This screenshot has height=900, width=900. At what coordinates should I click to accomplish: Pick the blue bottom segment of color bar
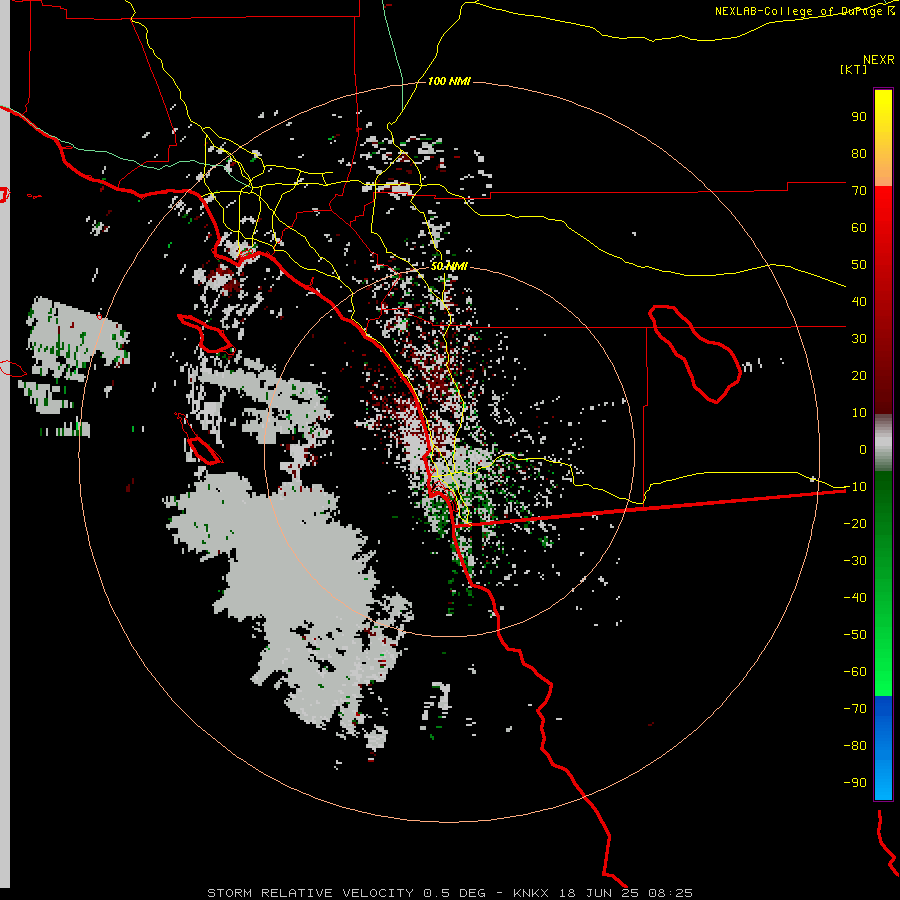tap(883, 748)
